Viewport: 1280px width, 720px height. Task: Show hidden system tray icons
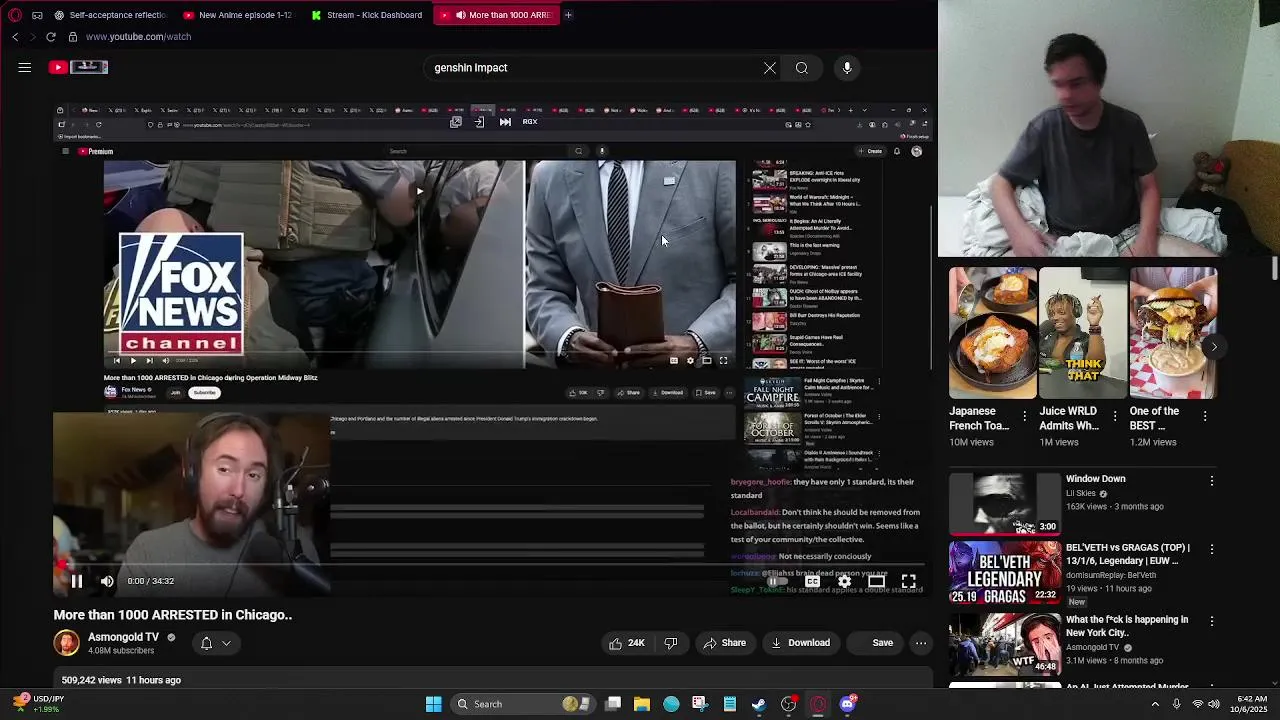[x=1156, y=704]
